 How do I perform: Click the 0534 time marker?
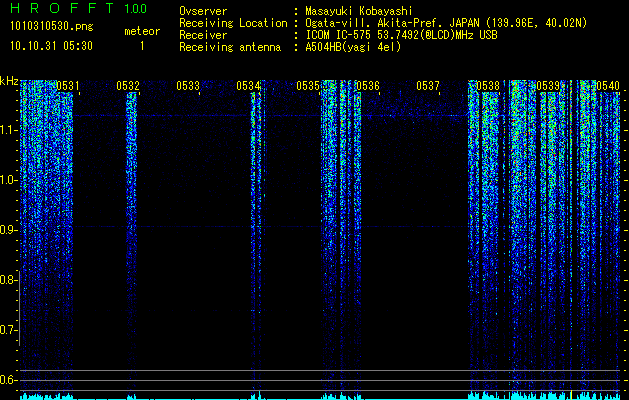(248, 86)
